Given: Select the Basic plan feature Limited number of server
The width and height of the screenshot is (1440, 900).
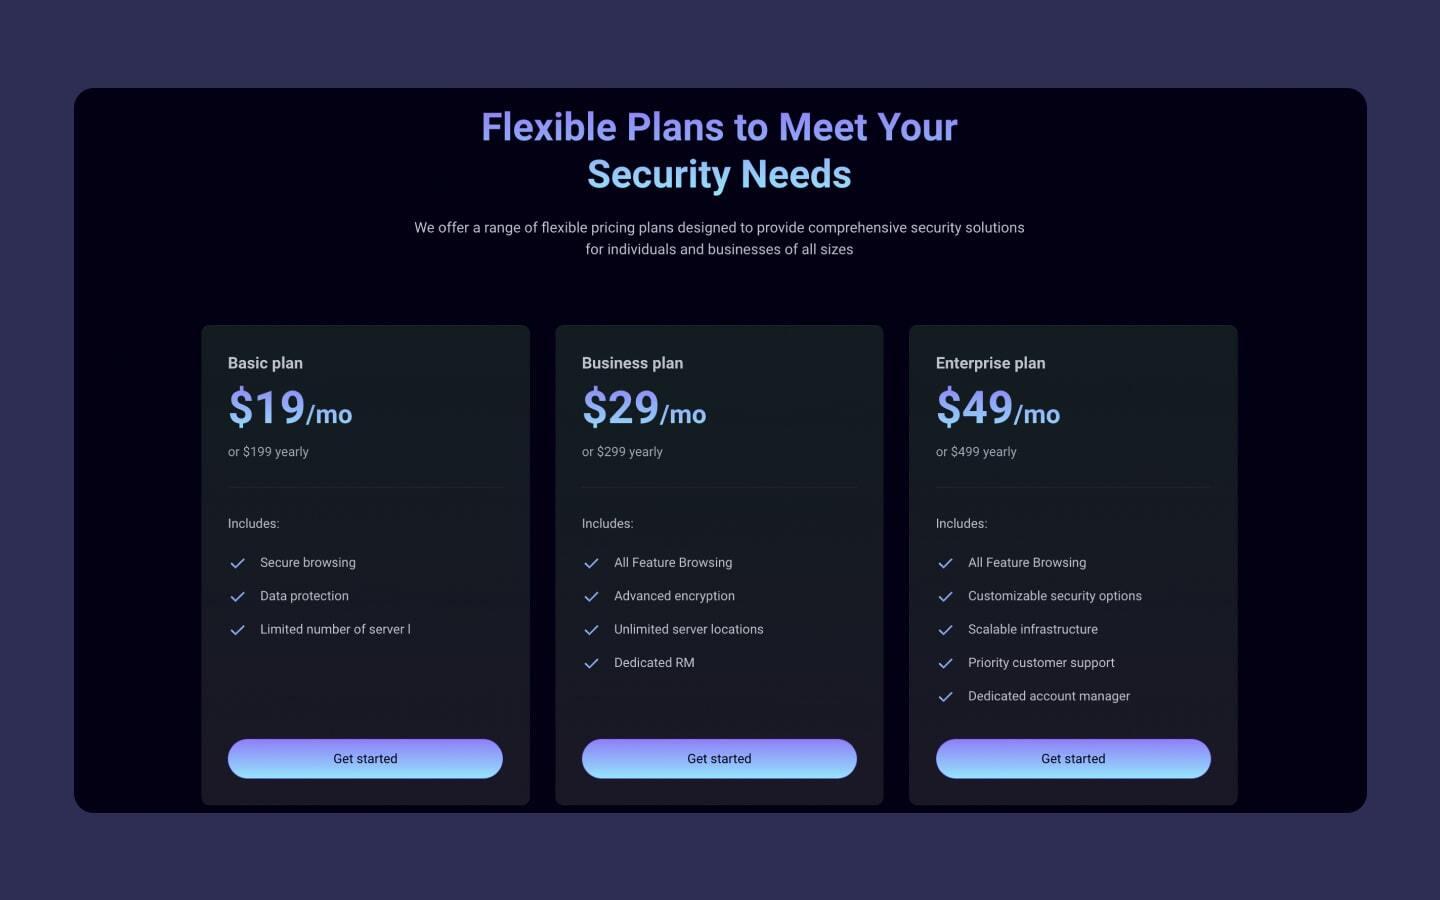Looking at the screenshot, I should pos(335,630).
